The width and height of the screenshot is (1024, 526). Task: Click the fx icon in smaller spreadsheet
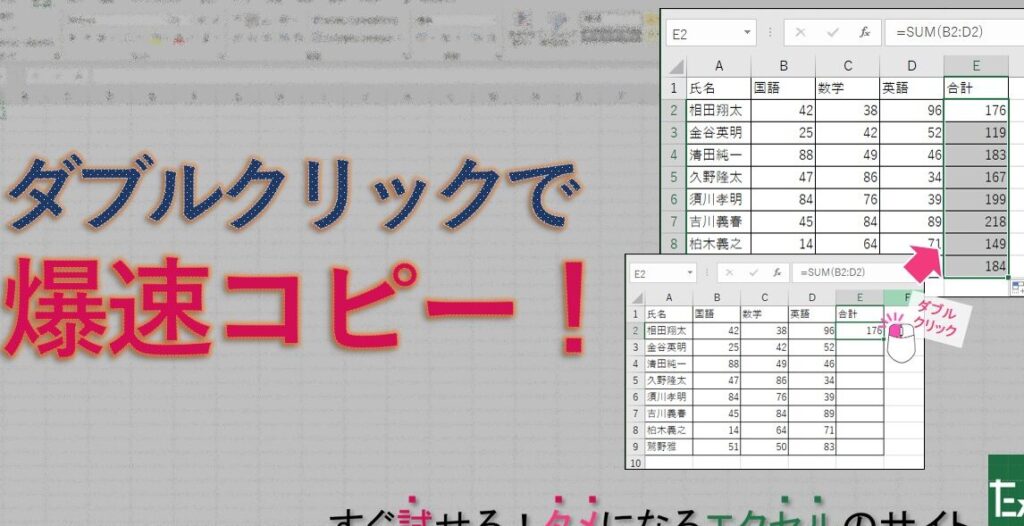tap(777, 272)
